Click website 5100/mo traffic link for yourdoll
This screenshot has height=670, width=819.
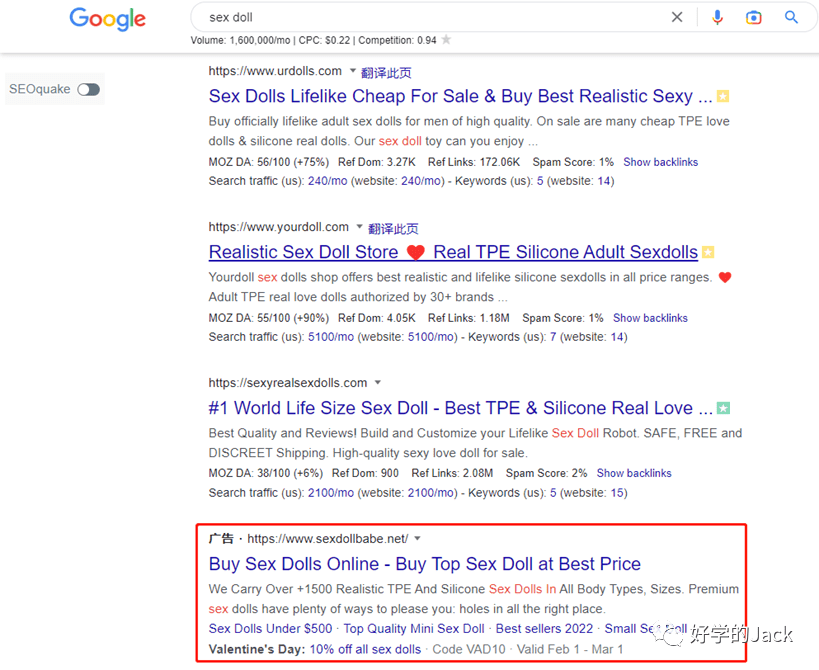(x=430, y=337)
